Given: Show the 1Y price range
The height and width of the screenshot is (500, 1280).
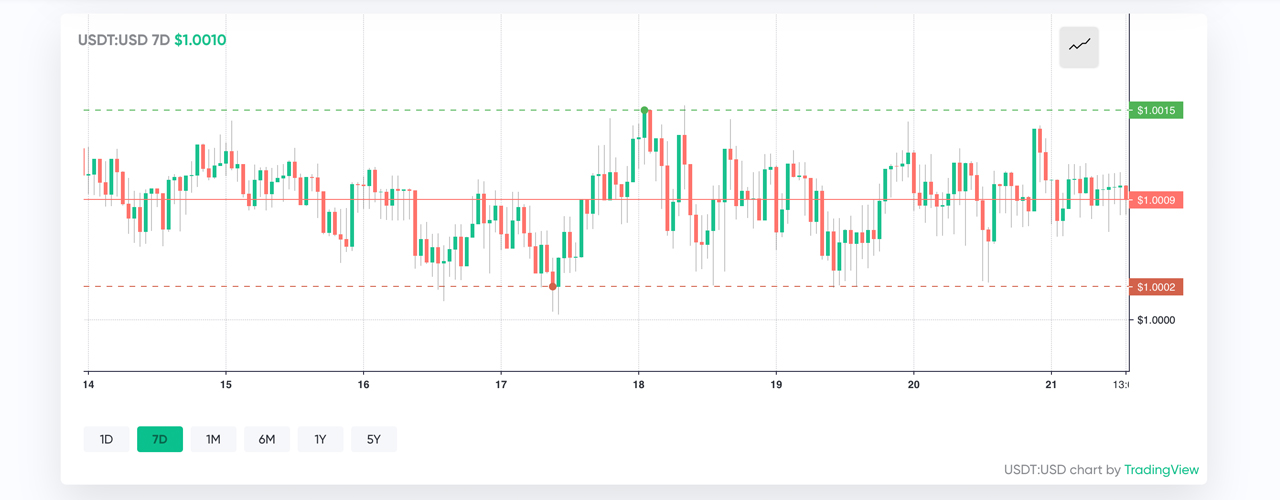Looking at the screenshot, I should tap(320, 439).
